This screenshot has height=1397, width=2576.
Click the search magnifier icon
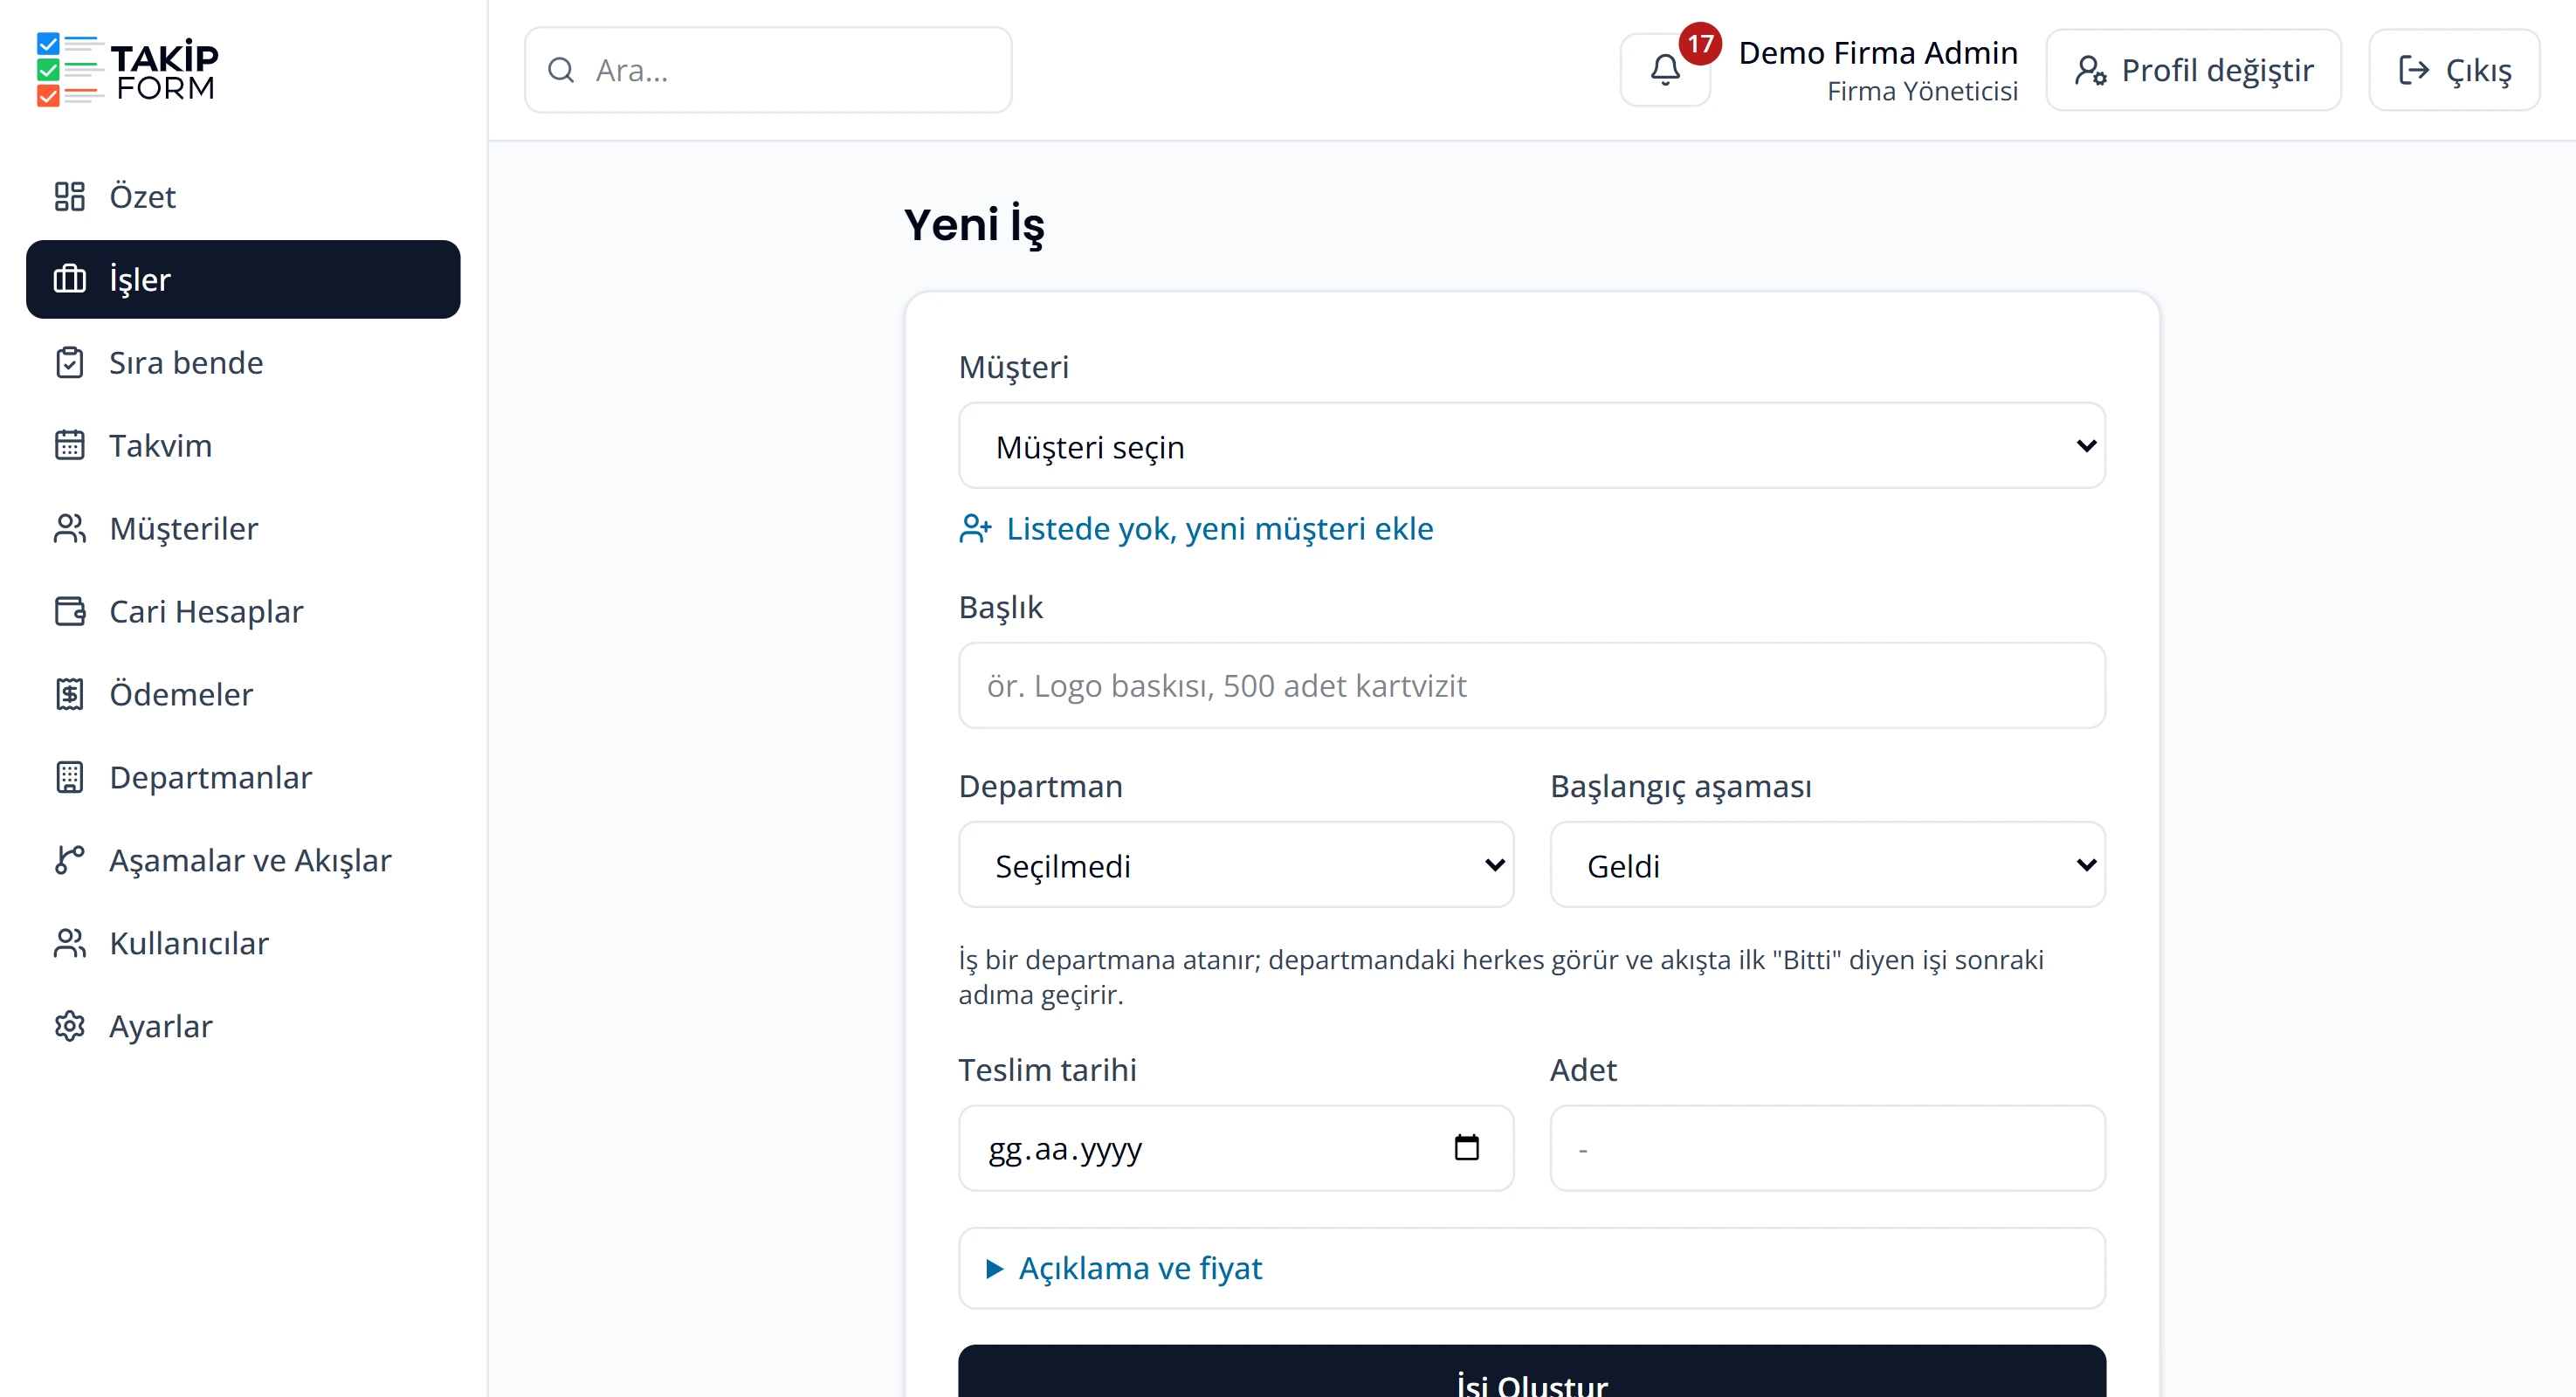(x=561, y=70)
